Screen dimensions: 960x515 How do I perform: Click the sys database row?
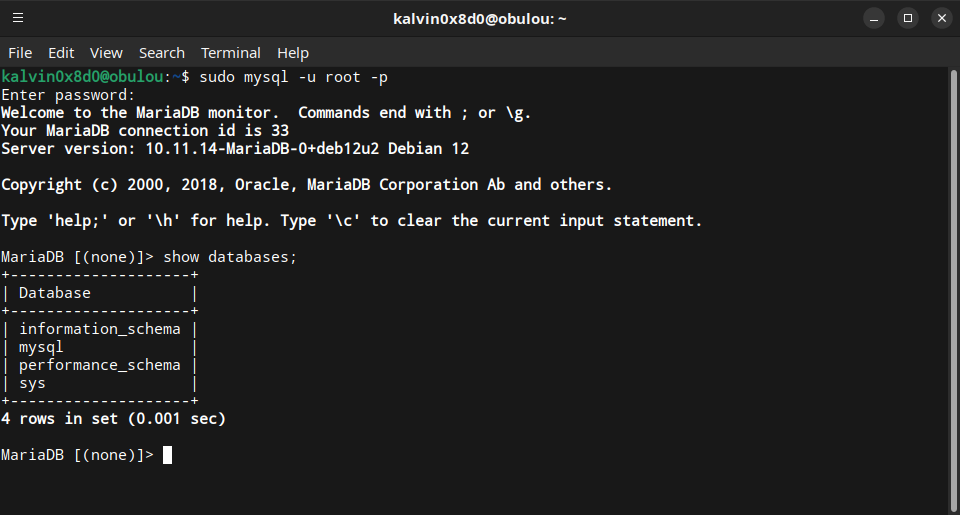tap(32, 383)
